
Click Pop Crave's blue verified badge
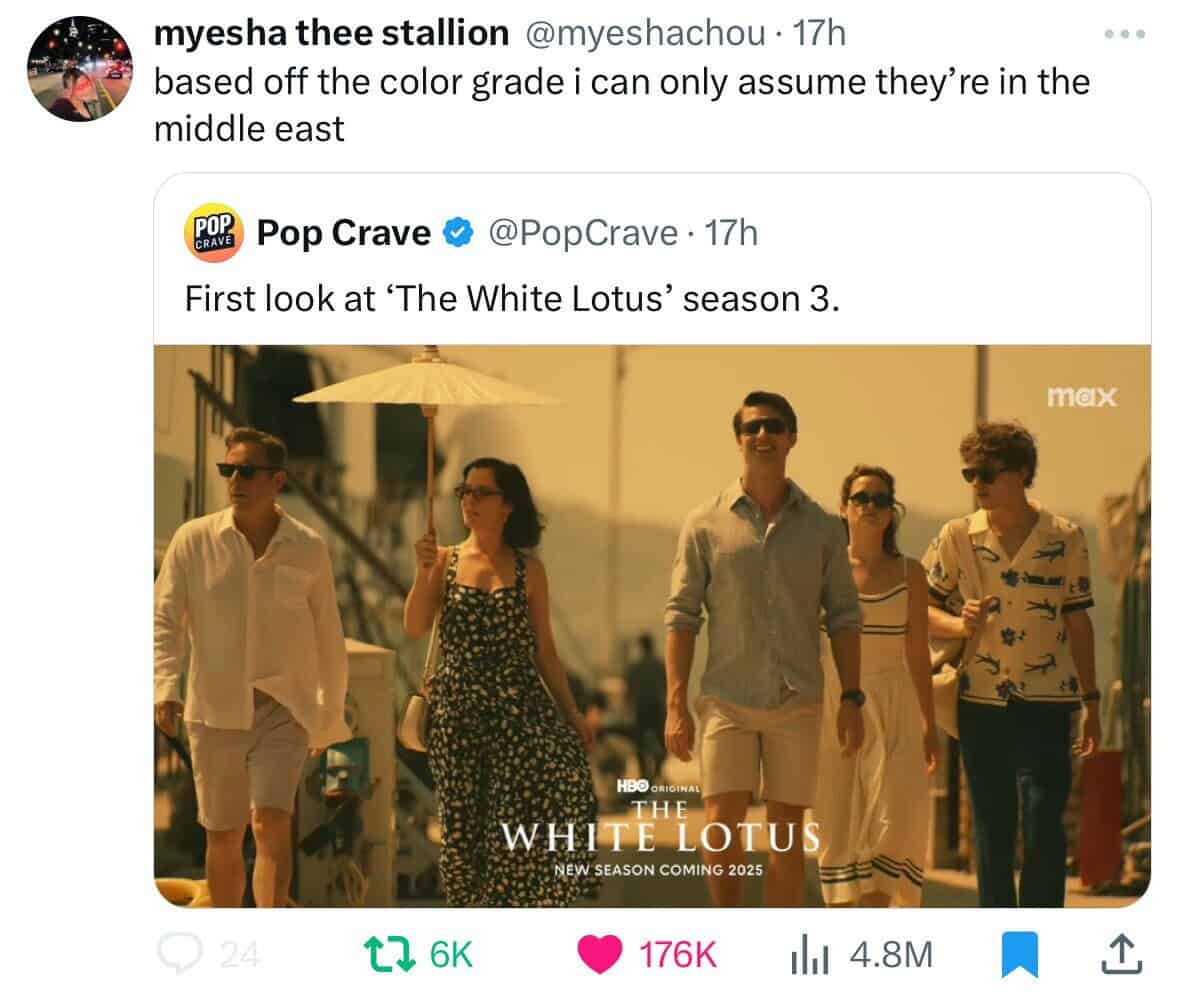pos(456,234)
